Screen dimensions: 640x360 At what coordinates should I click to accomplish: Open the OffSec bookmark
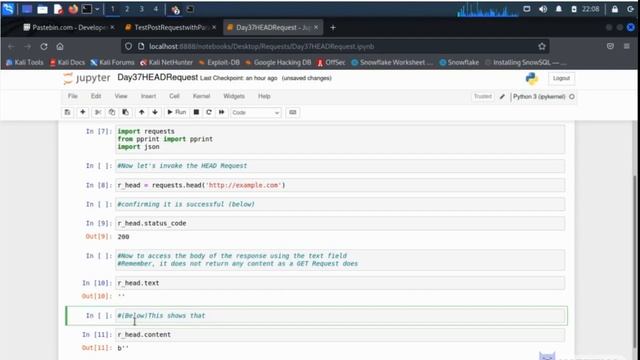(331, 62)
